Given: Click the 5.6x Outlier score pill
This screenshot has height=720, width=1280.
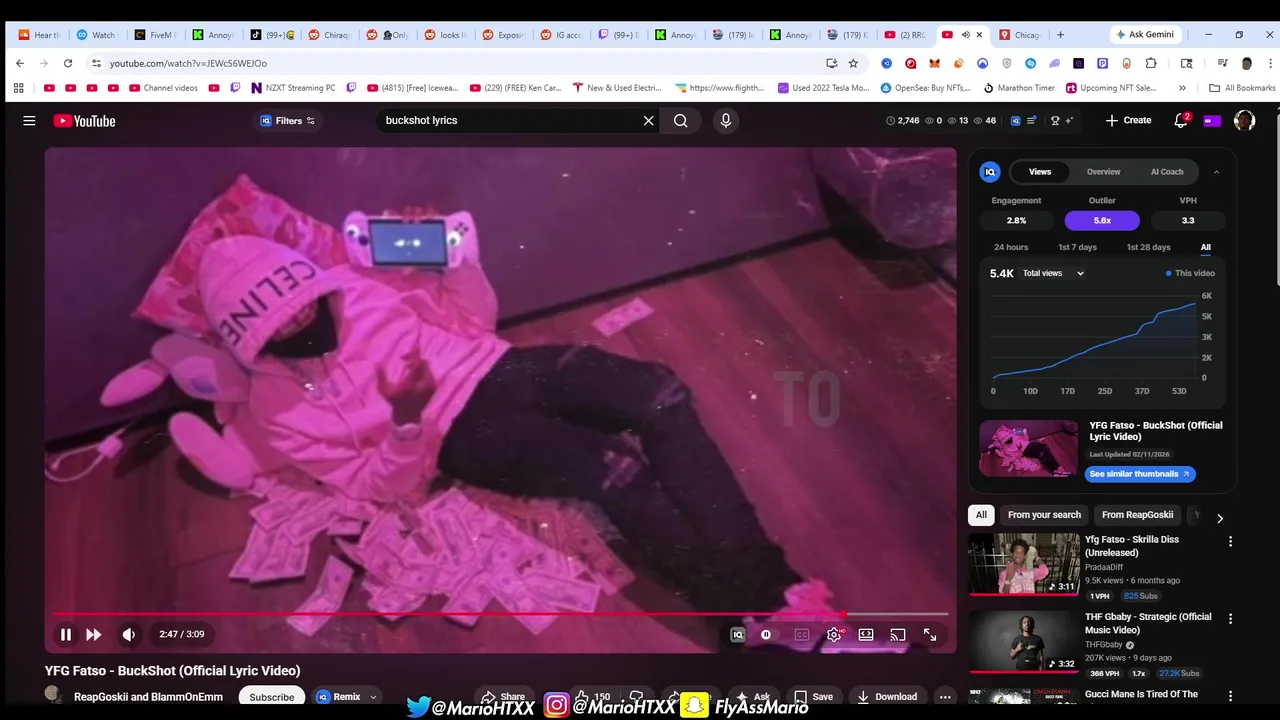Looking at the screenshot, I should pos(1102,221).
